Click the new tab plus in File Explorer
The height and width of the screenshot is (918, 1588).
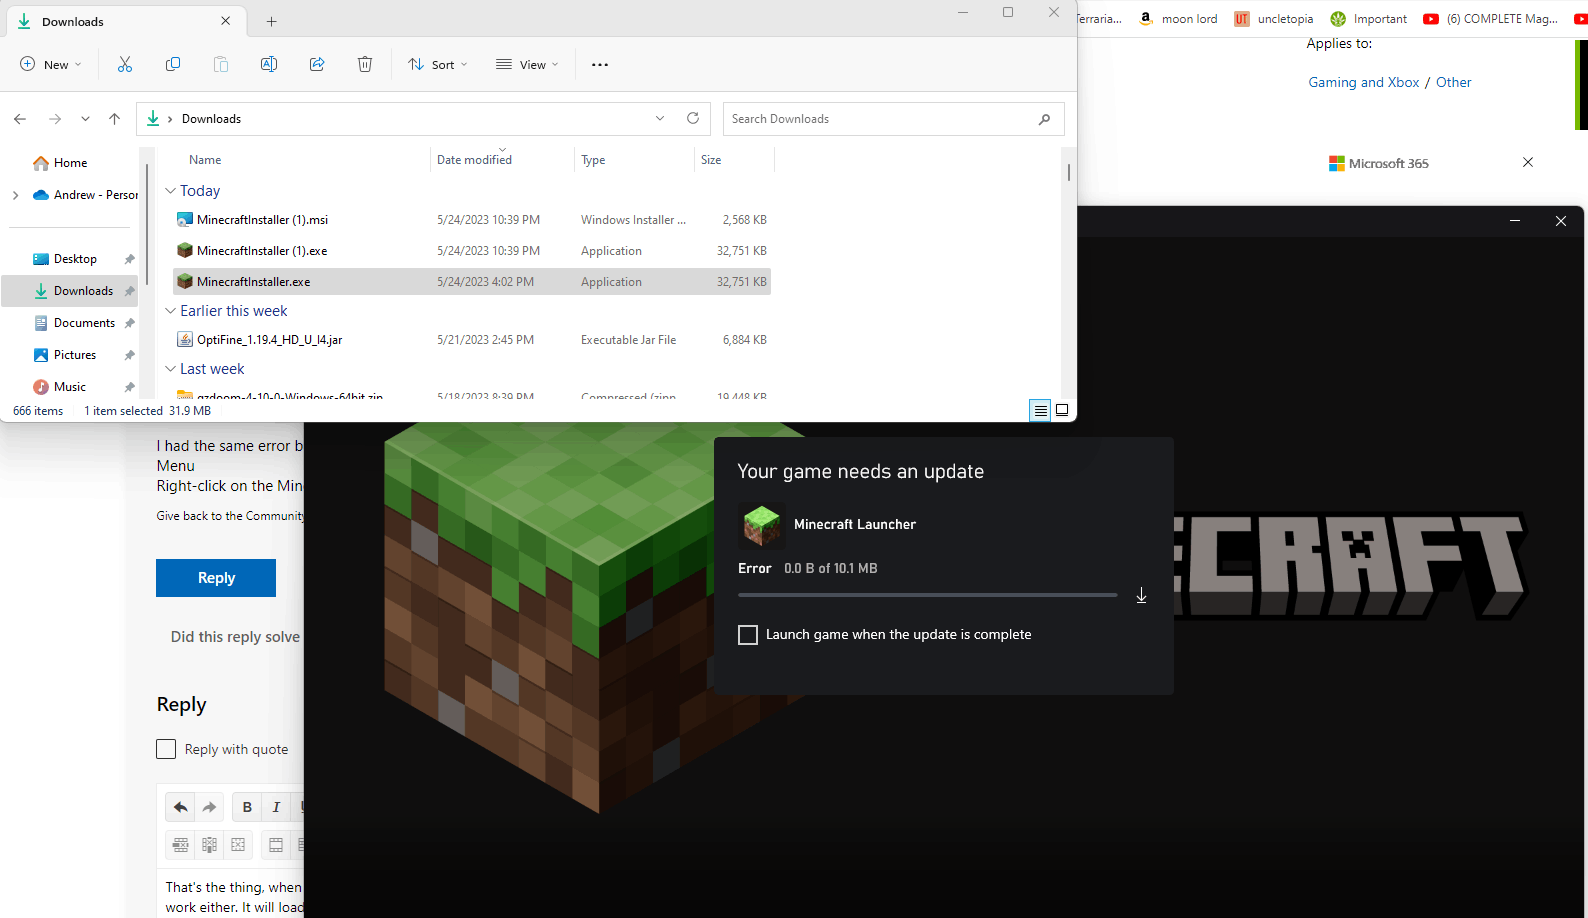(x=271, y=21)
